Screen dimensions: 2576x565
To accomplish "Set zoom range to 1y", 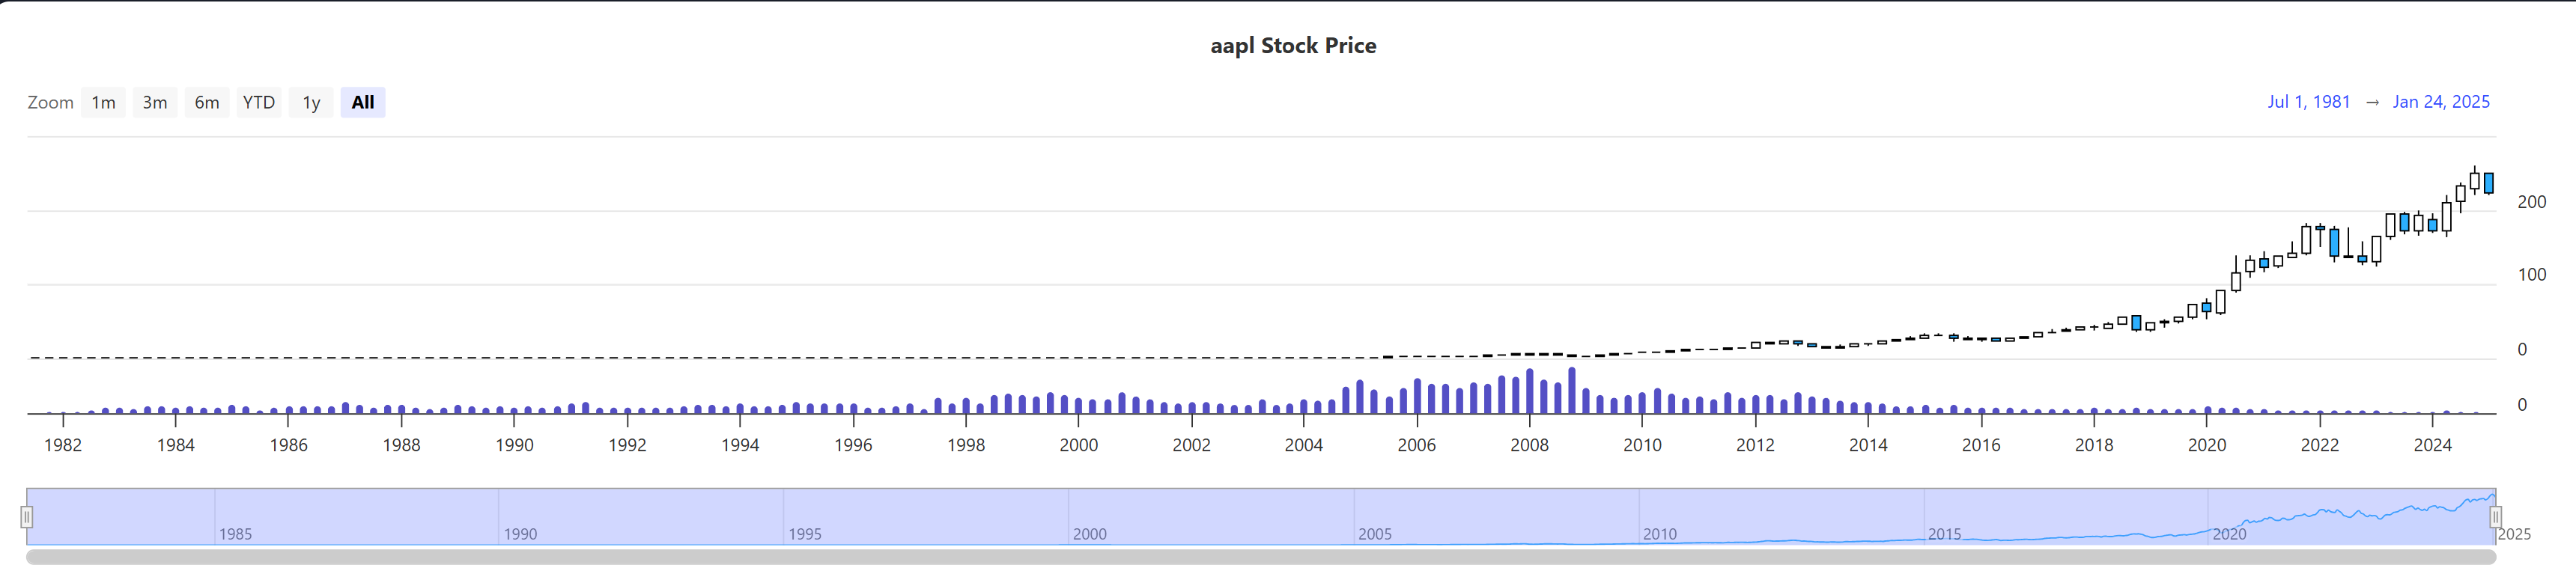I will click(311, 102).
